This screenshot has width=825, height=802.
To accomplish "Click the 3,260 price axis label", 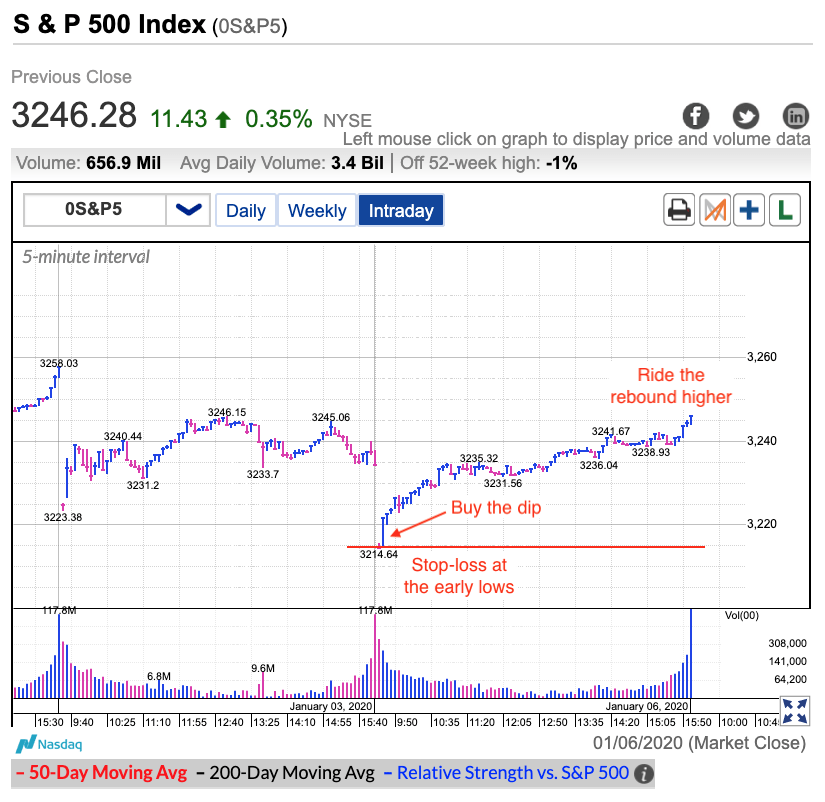I will coord(762,357).
